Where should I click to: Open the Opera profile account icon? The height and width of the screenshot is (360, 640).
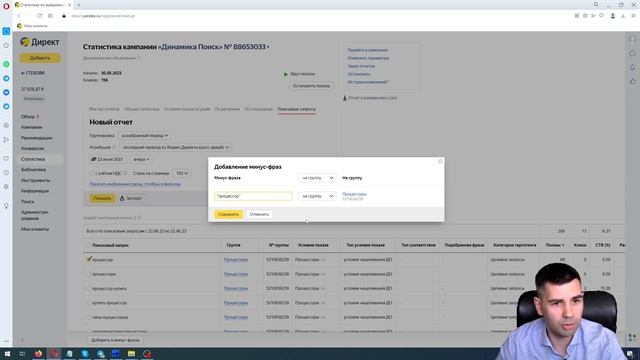coord(613,16)
